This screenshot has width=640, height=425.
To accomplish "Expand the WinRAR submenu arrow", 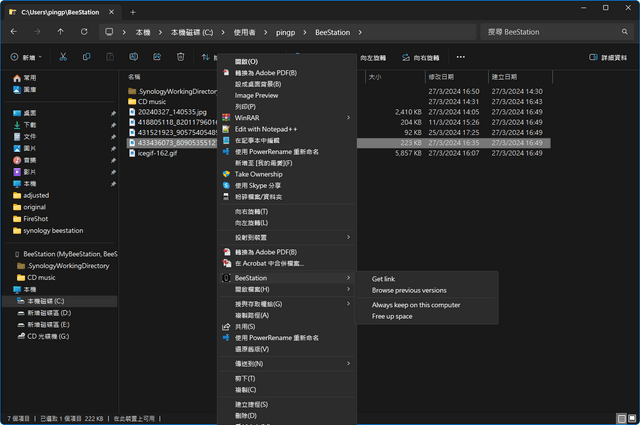I will pyautogui.click(x=349, y=118).
